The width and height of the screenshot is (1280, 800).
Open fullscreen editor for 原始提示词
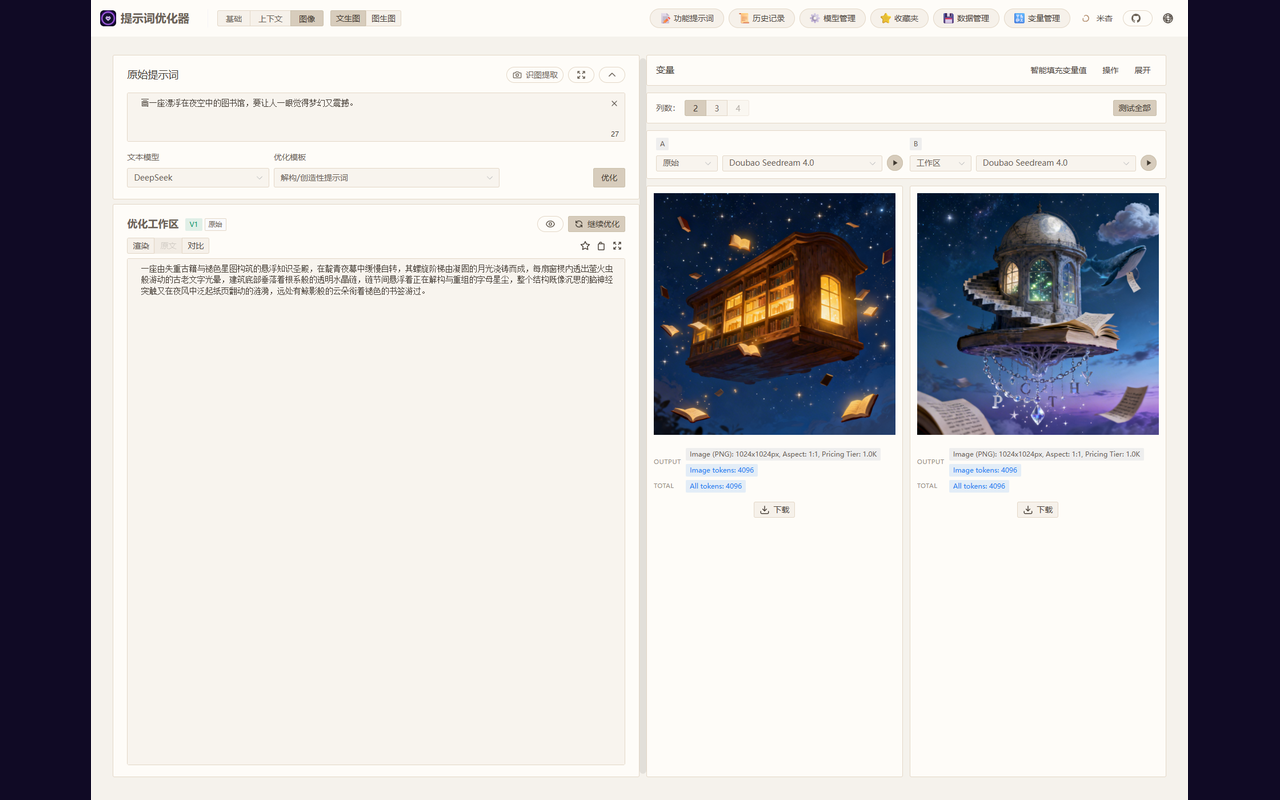point(581,75)
